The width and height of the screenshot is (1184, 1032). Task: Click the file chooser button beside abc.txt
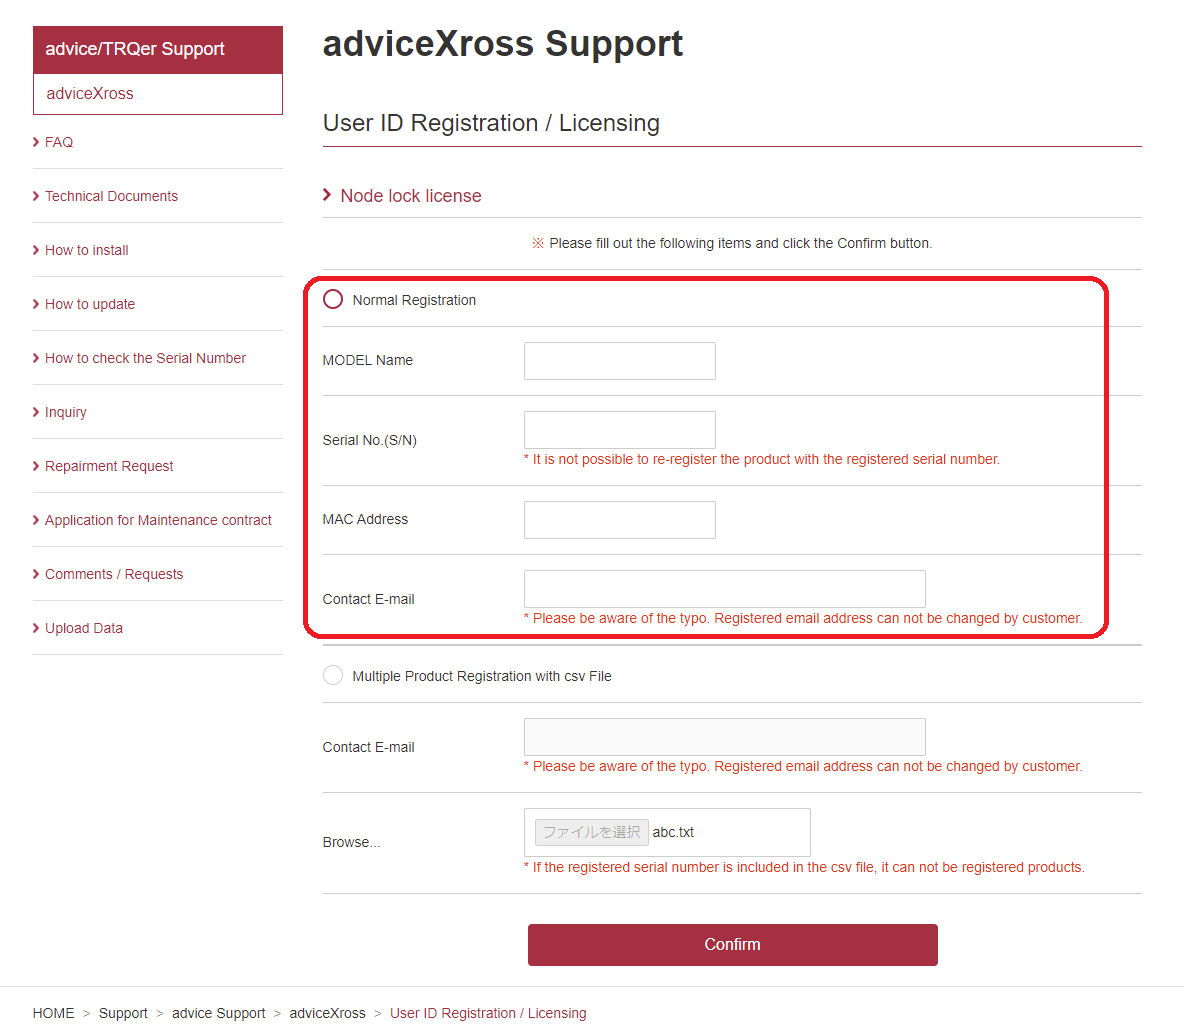591,832
